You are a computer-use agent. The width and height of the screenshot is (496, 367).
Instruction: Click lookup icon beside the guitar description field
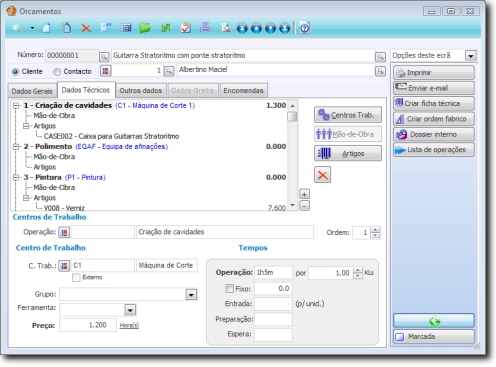[x=380, y=57]
